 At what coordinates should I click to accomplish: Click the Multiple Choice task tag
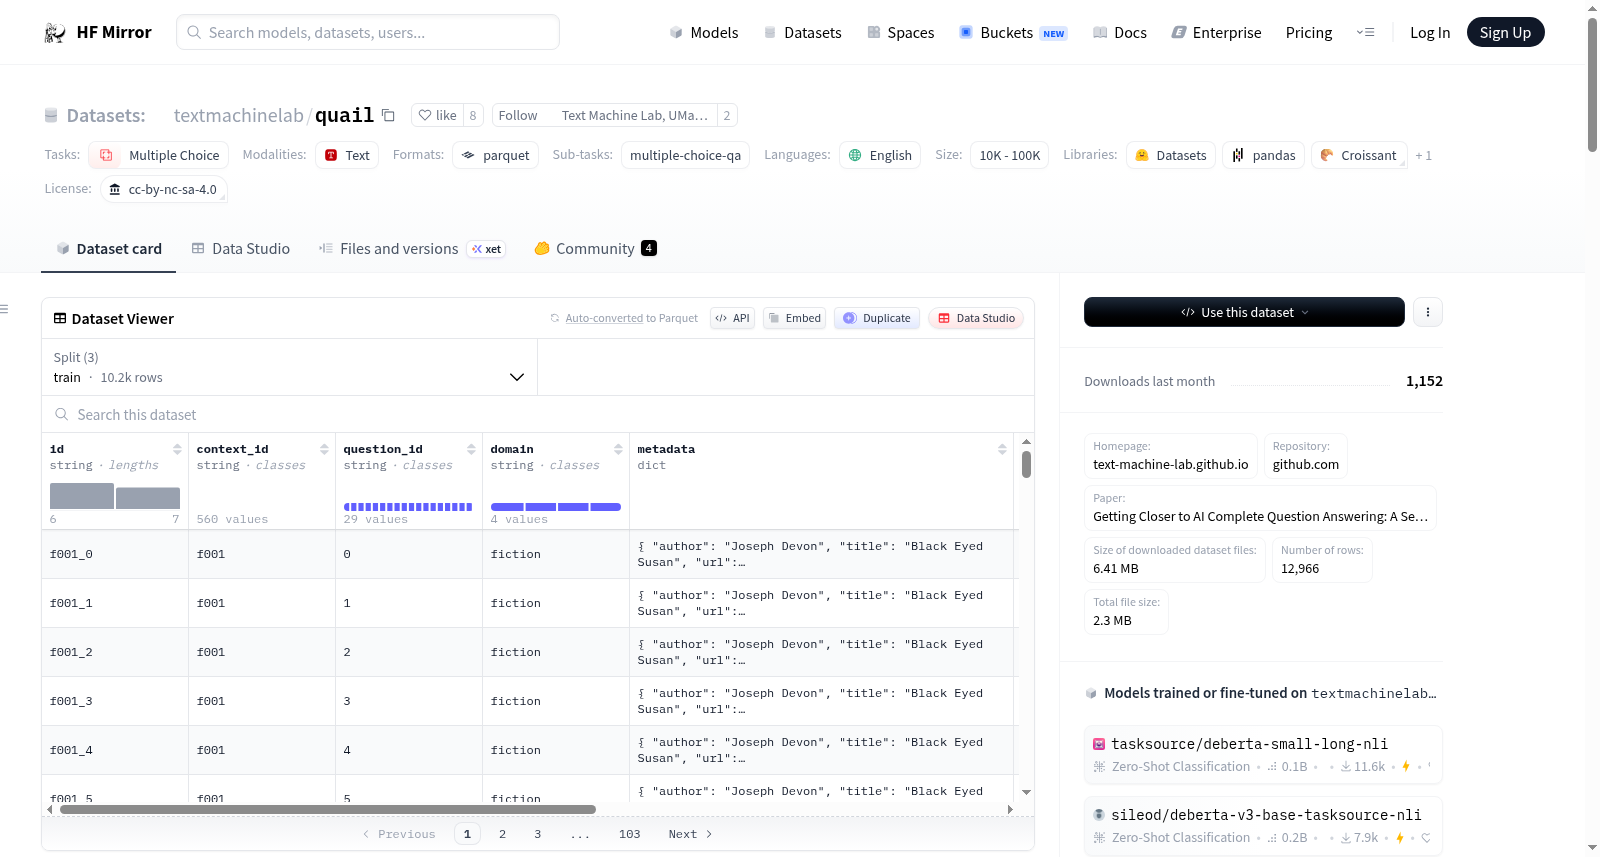click(159, 155)
